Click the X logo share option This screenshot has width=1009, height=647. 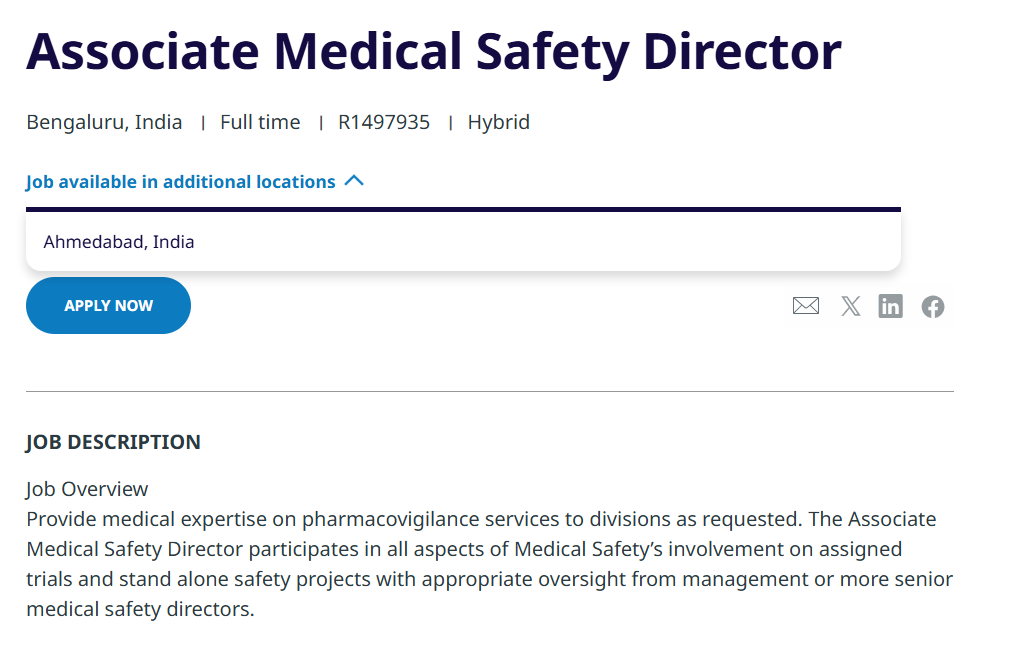click(850, 306)
